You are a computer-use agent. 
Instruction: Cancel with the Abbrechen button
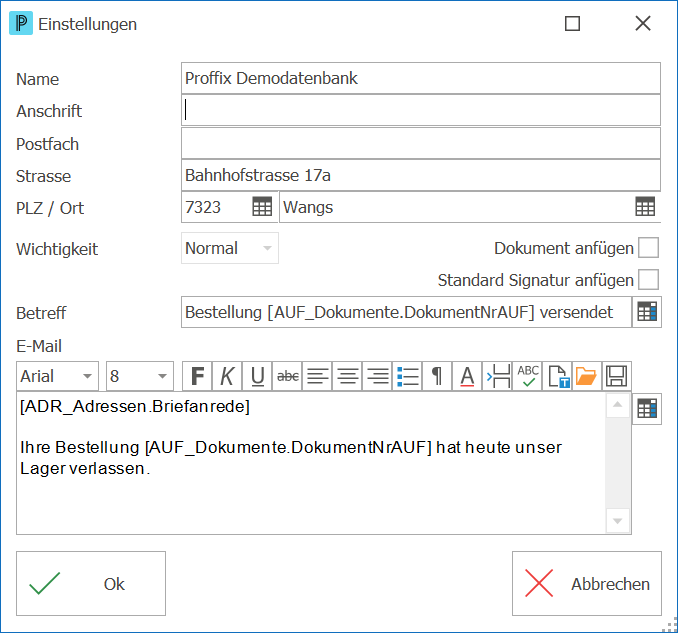(587, 583)
